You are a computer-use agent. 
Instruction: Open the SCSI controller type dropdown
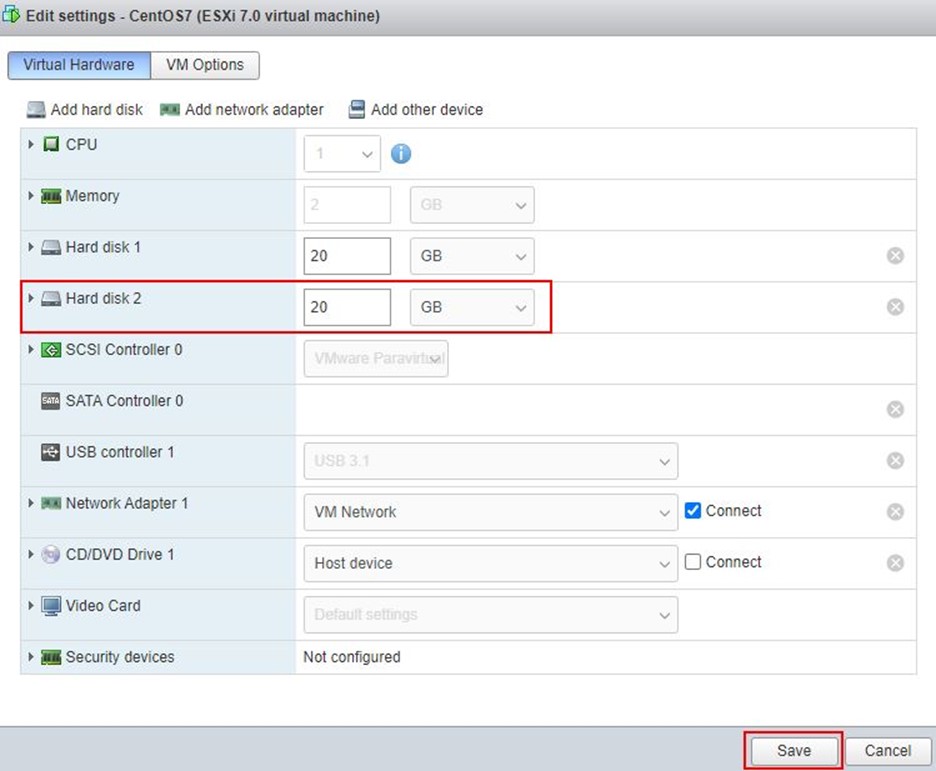coord(376,359)
